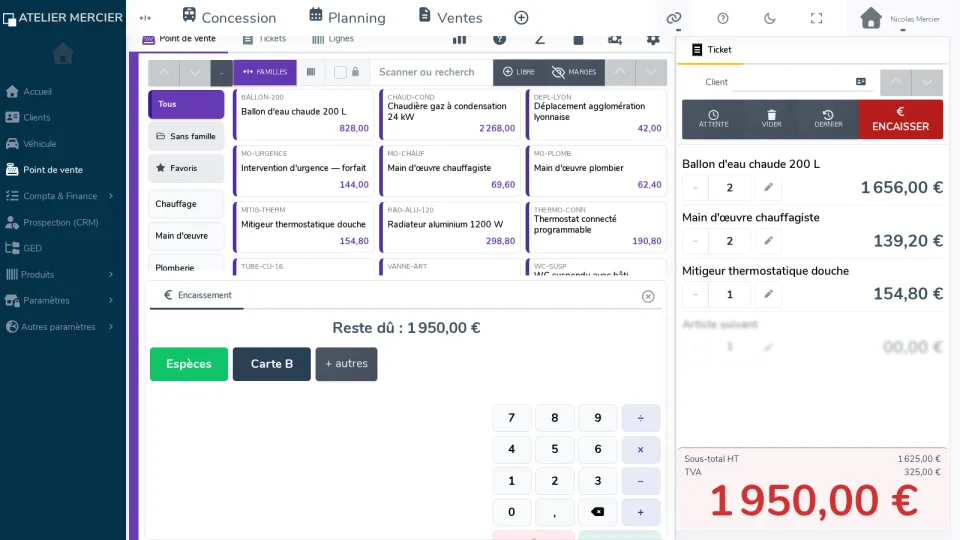
Task: Click the solid square icon in the POS toolbar
Action: 578,40
